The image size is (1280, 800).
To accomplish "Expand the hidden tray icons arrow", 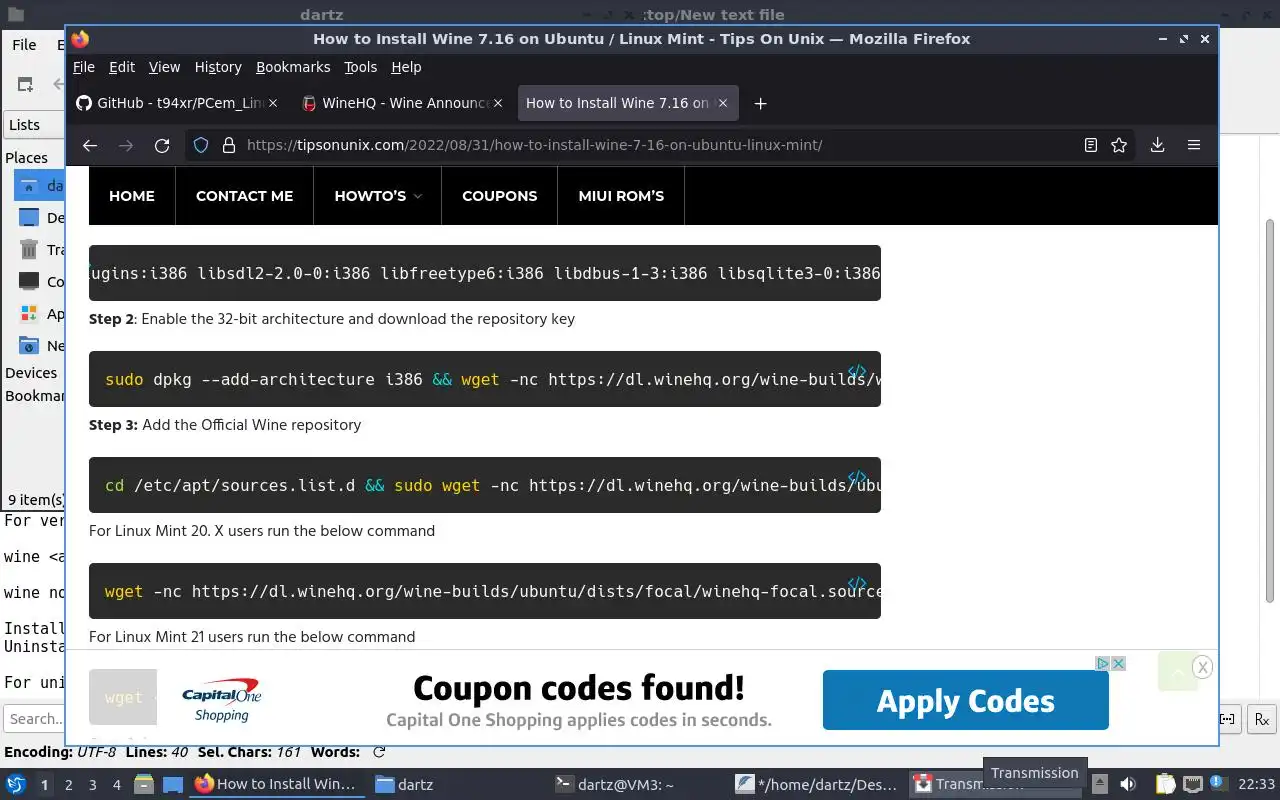I will [1099, 784].
